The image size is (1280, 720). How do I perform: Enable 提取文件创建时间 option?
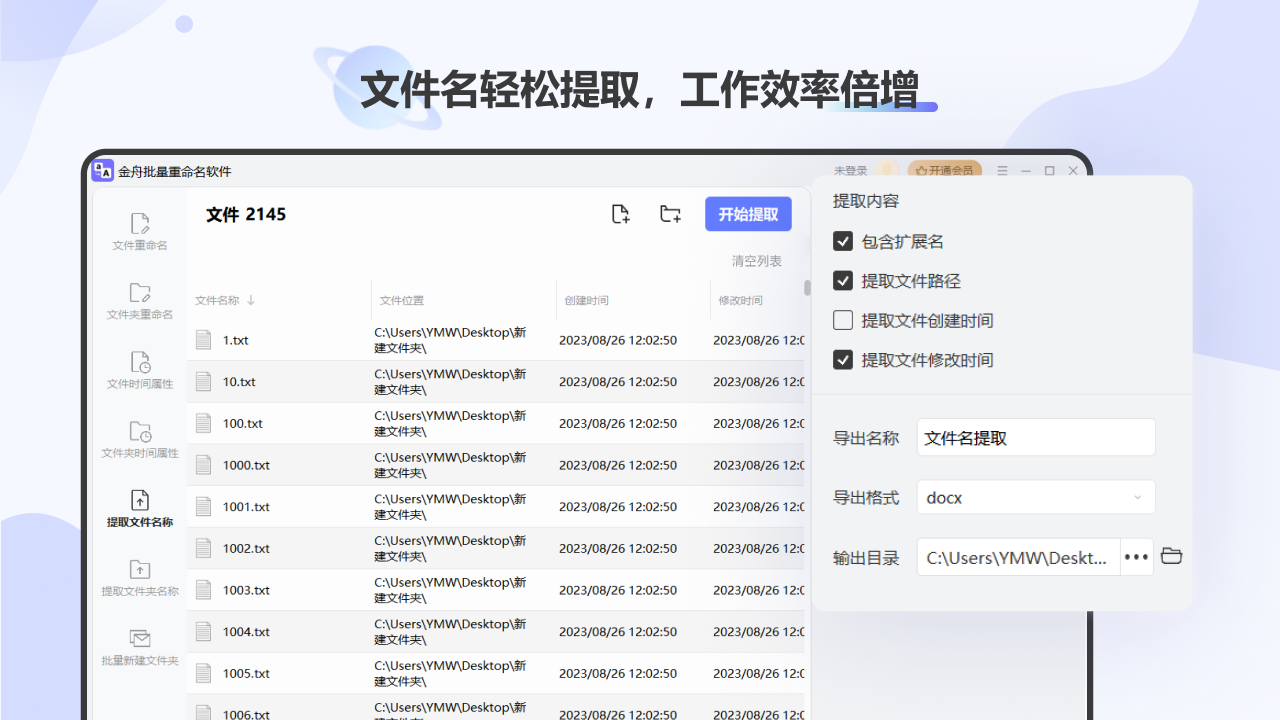(843, 320)
